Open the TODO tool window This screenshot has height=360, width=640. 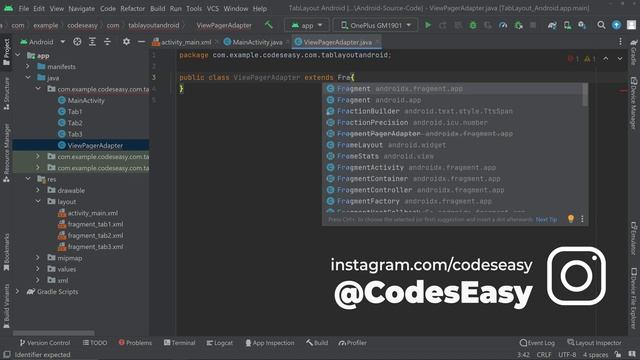tap(95, 343)
